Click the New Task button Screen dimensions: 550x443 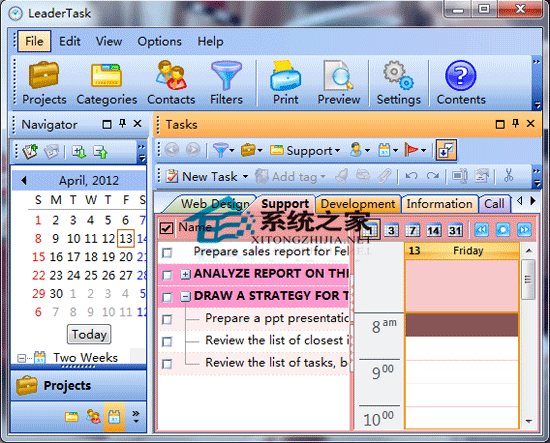tap(202, 176)
